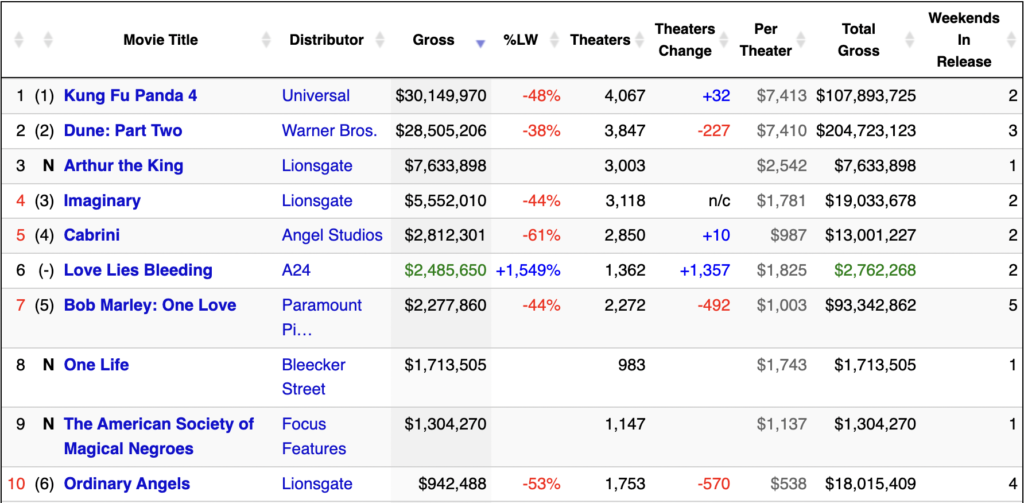Select the $538 per theater value
This screenshot has width=1024, height=503.
[x=788, y=484]
